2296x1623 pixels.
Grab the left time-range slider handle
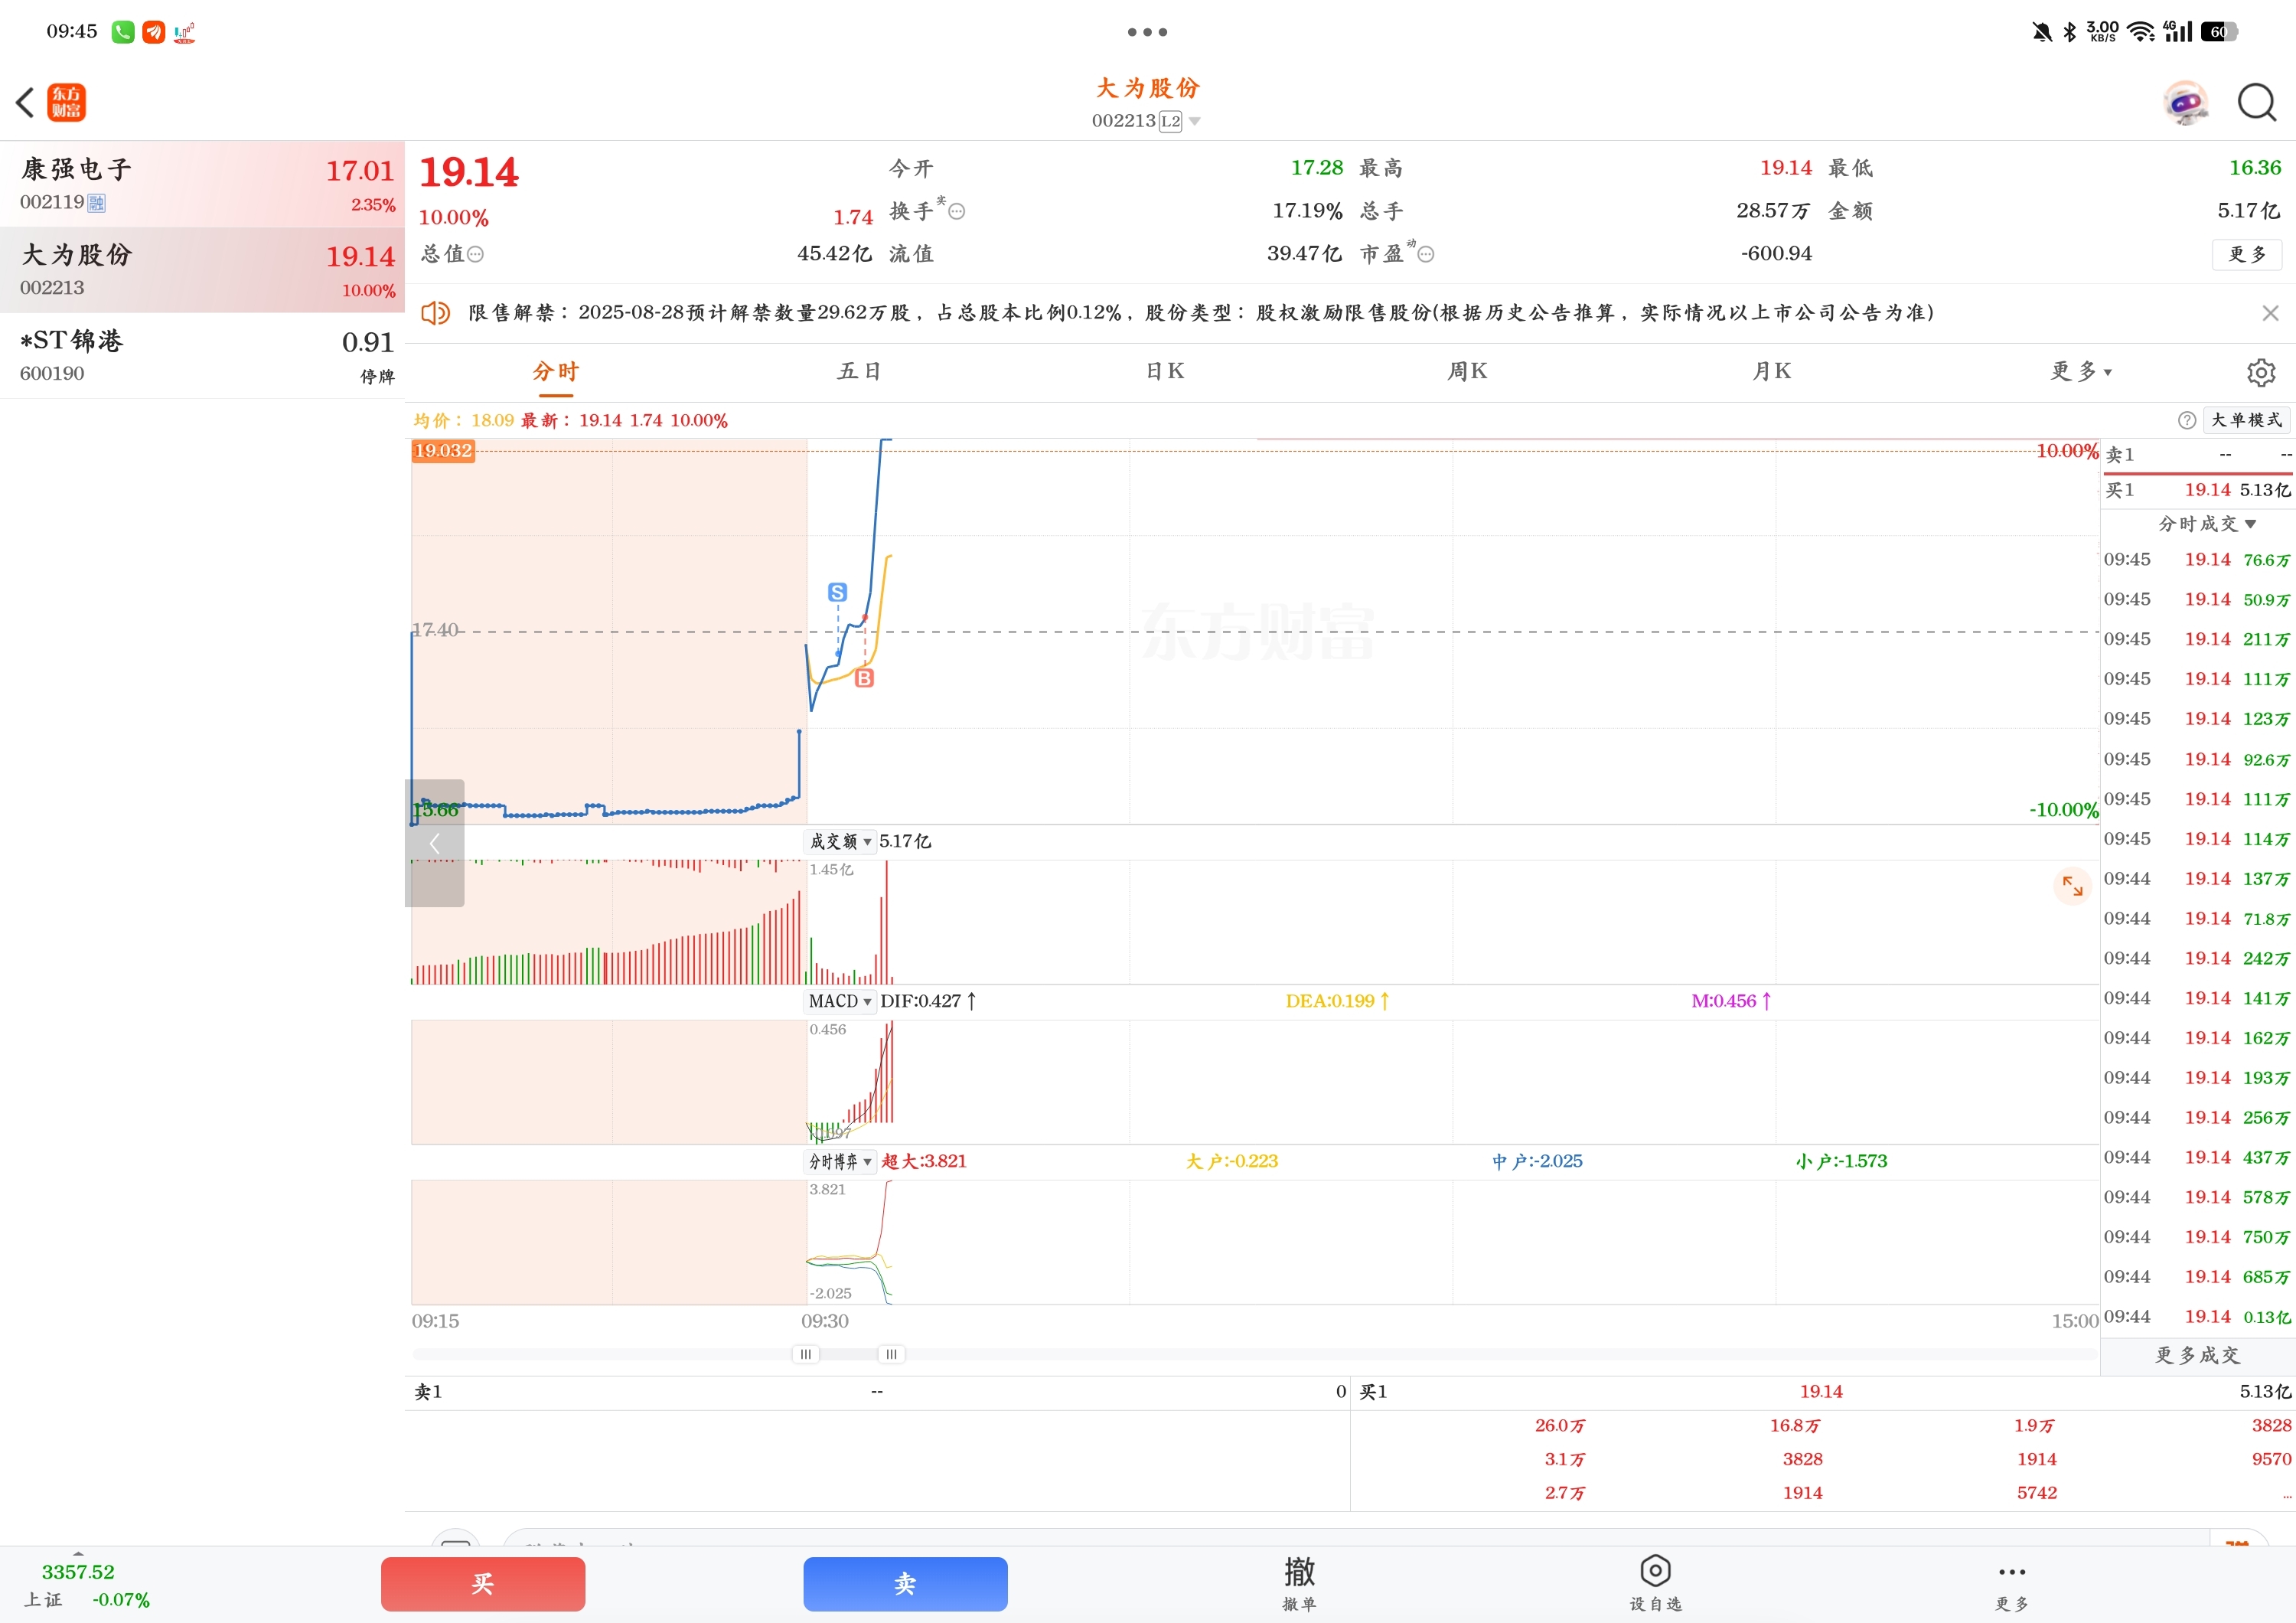806,1355
